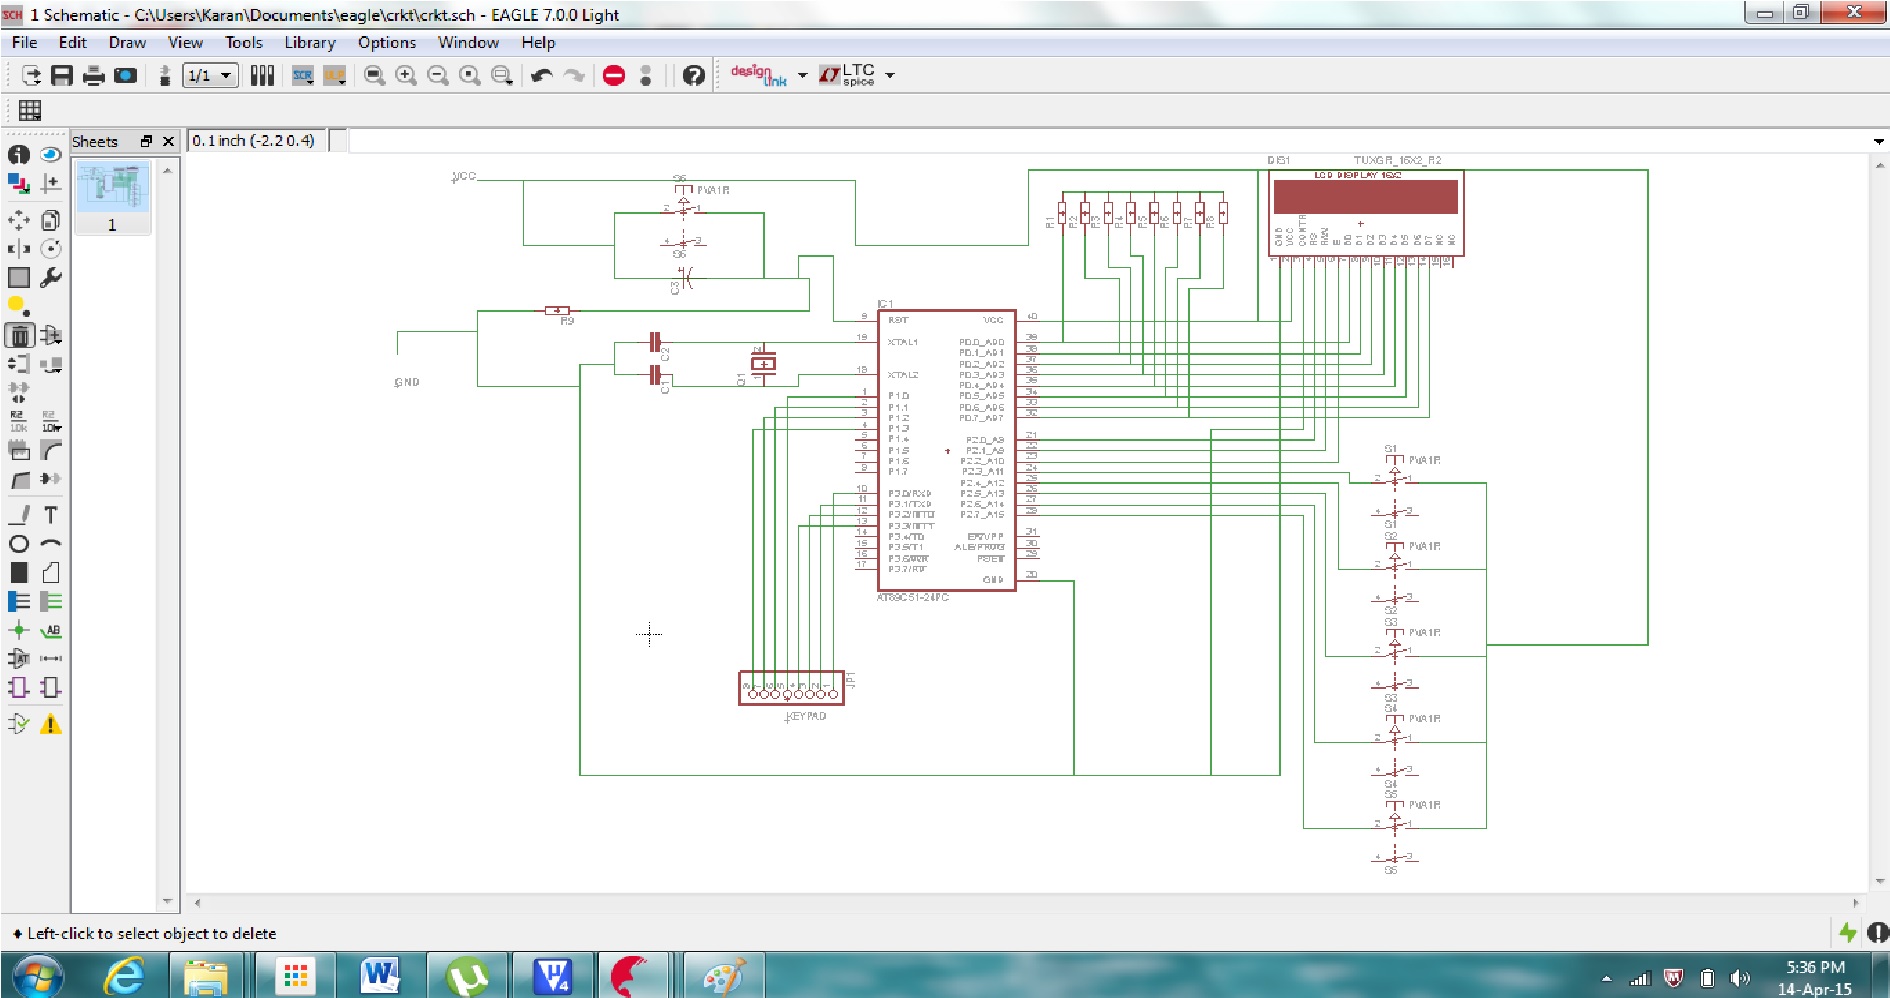This screenshot has width=1890, height=998.
Task: Open the Grid settings icon
Action: (30, 111)
